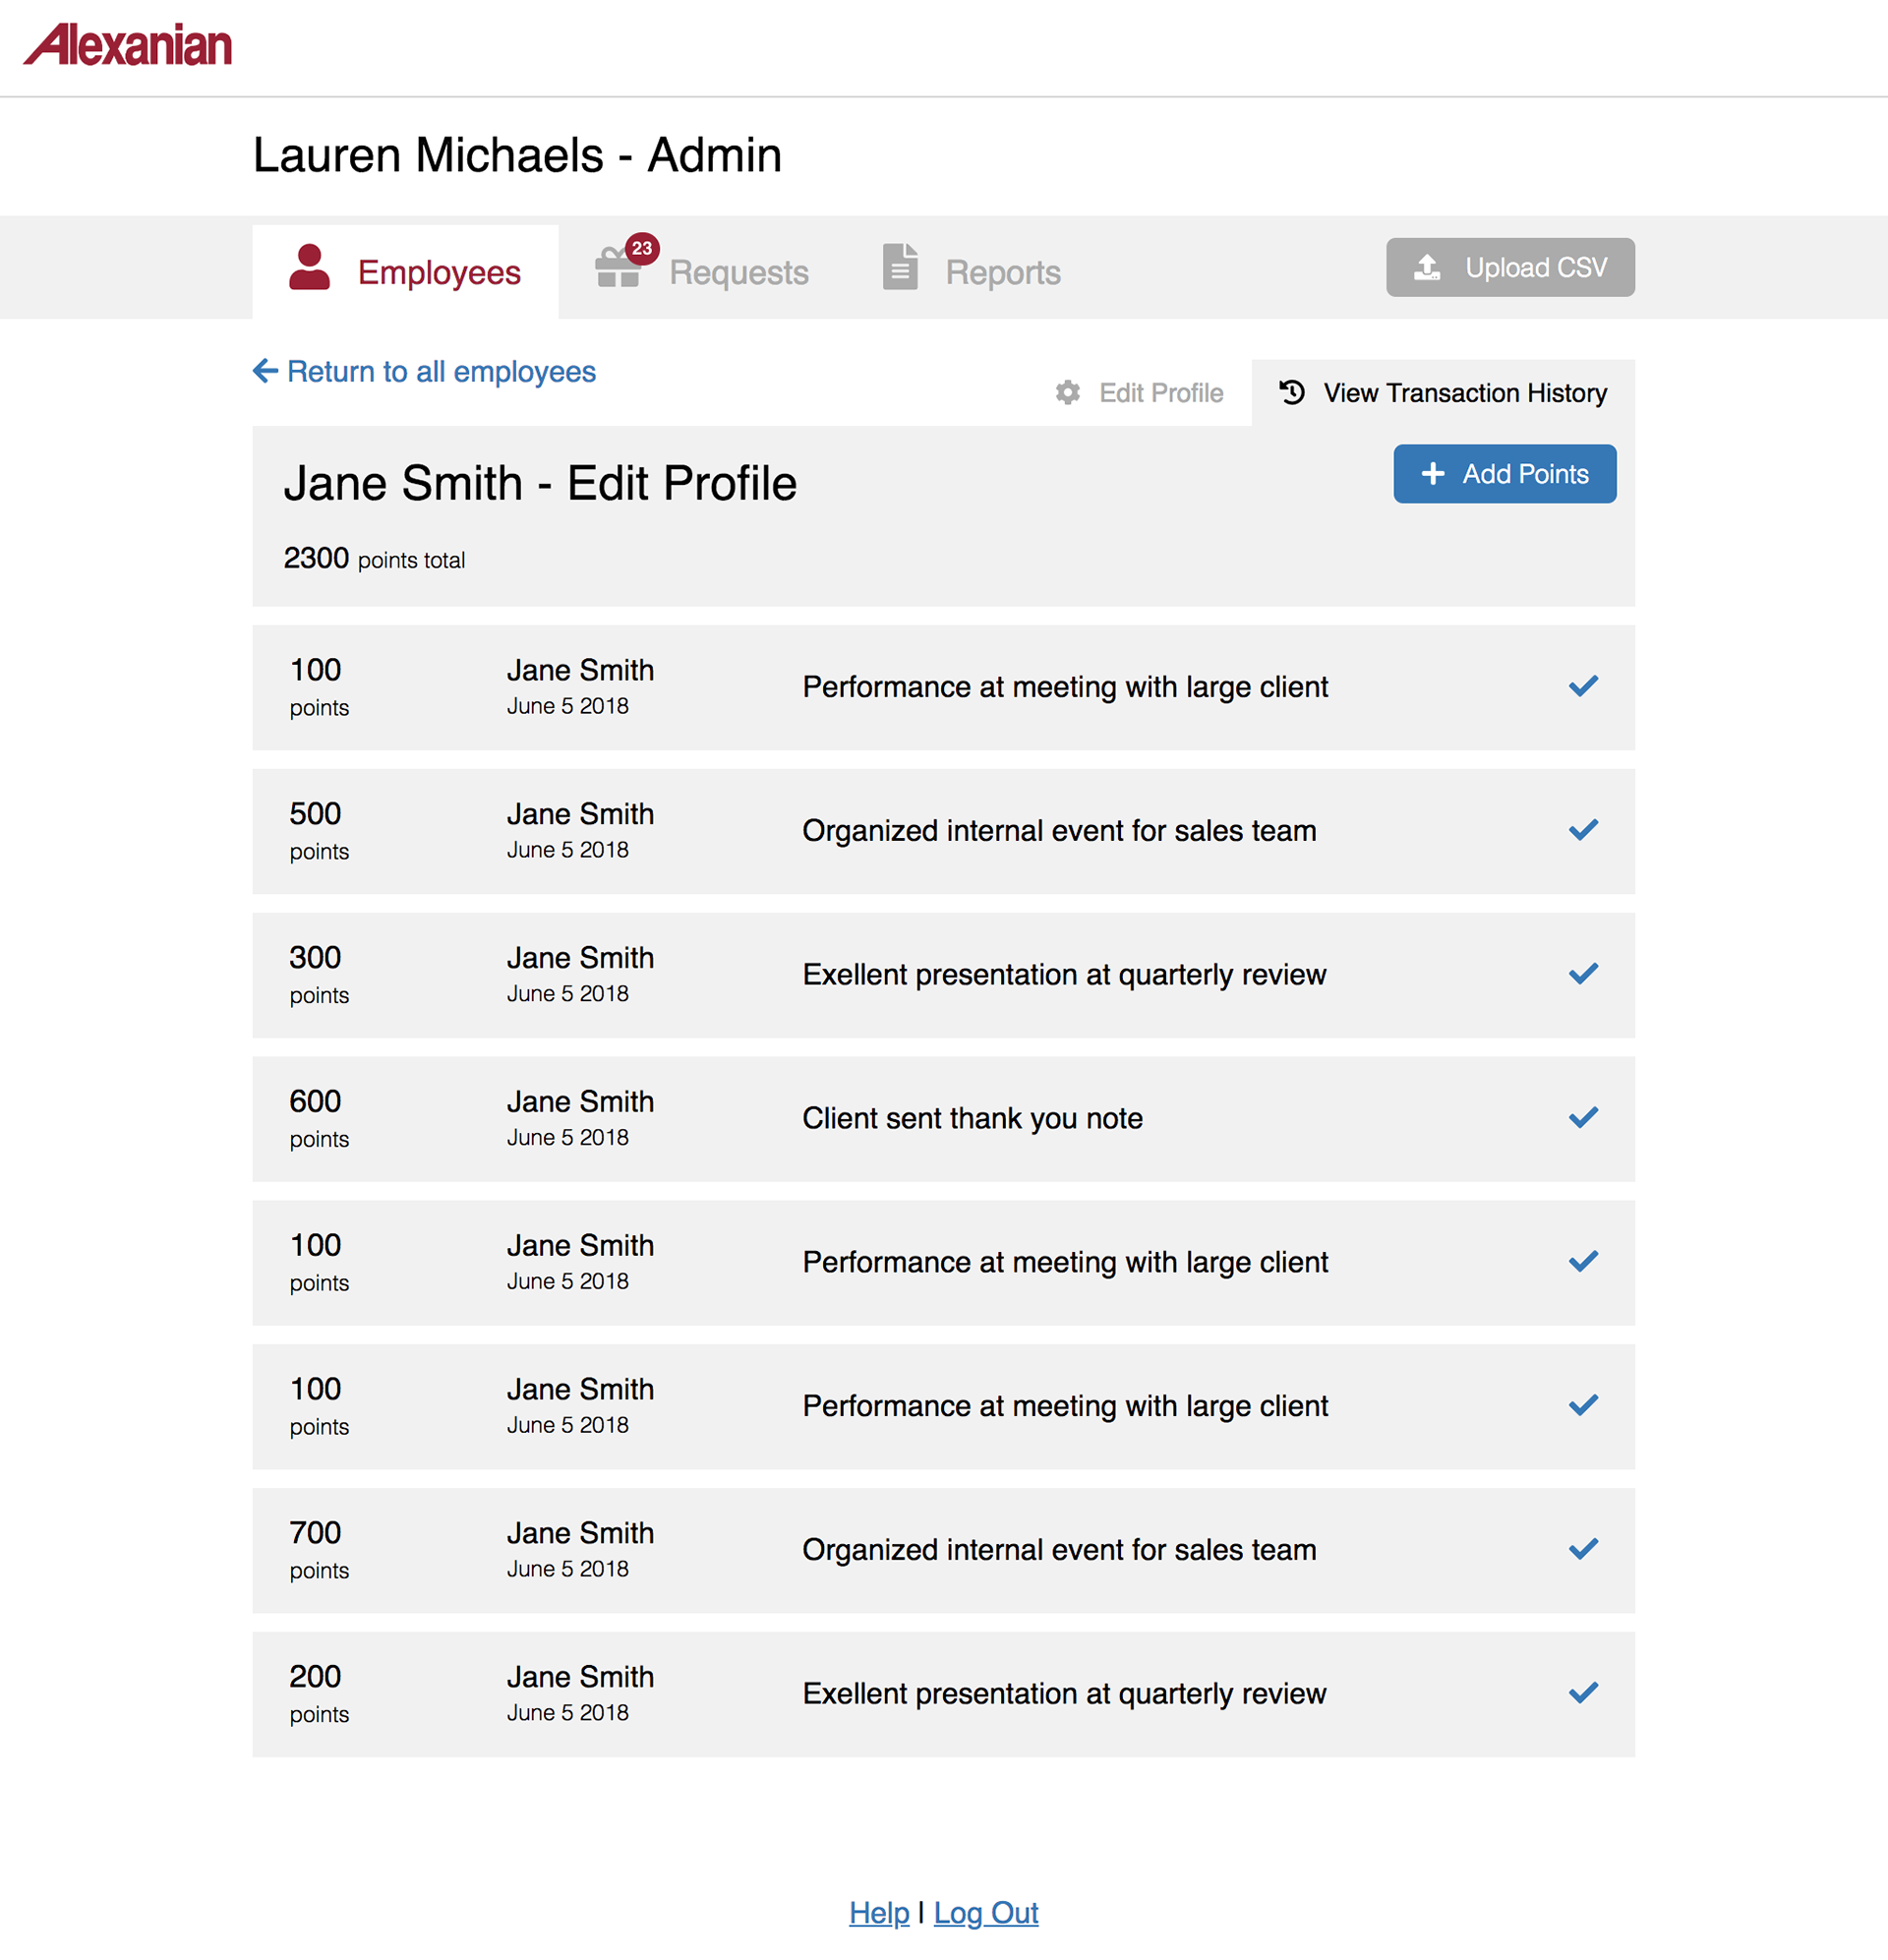Screen dimensions: 1888x1960
Task: Click the Upload CSV button
Action: coord(1510,267)
